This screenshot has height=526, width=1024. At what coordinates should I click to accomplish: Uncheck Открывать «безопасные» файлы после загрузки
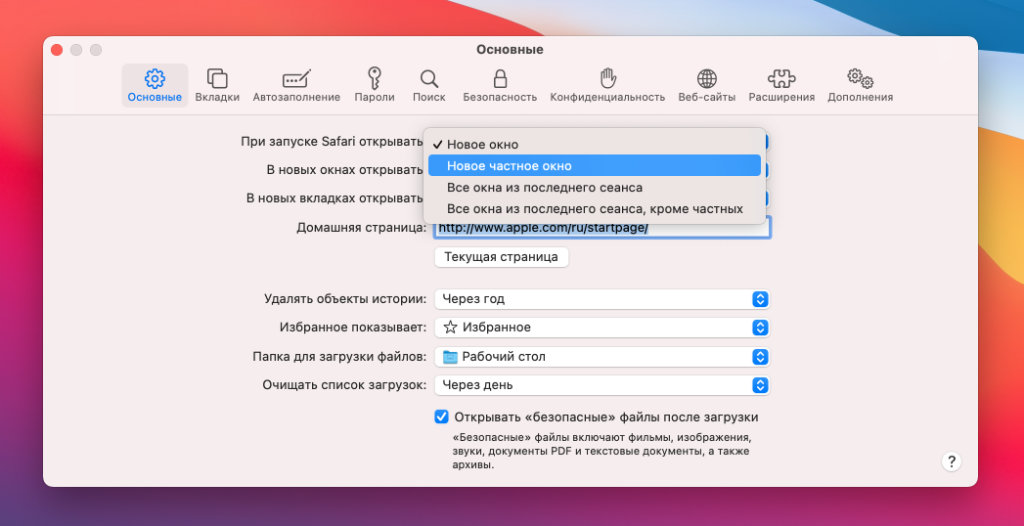pyautogui.click(x=441, y=417)
